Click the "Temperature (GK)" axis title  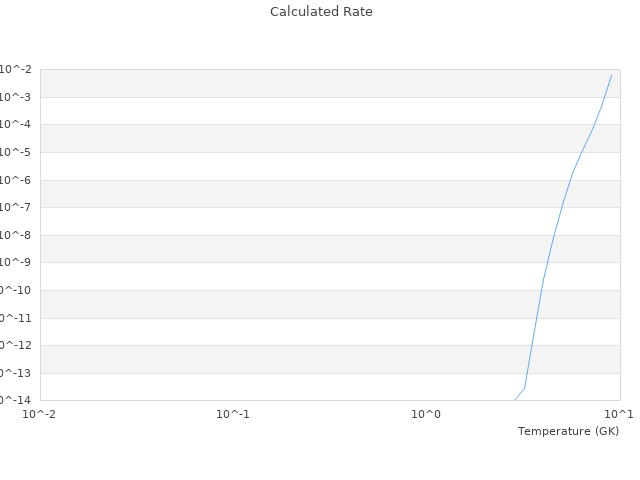(x=568, y=431)
